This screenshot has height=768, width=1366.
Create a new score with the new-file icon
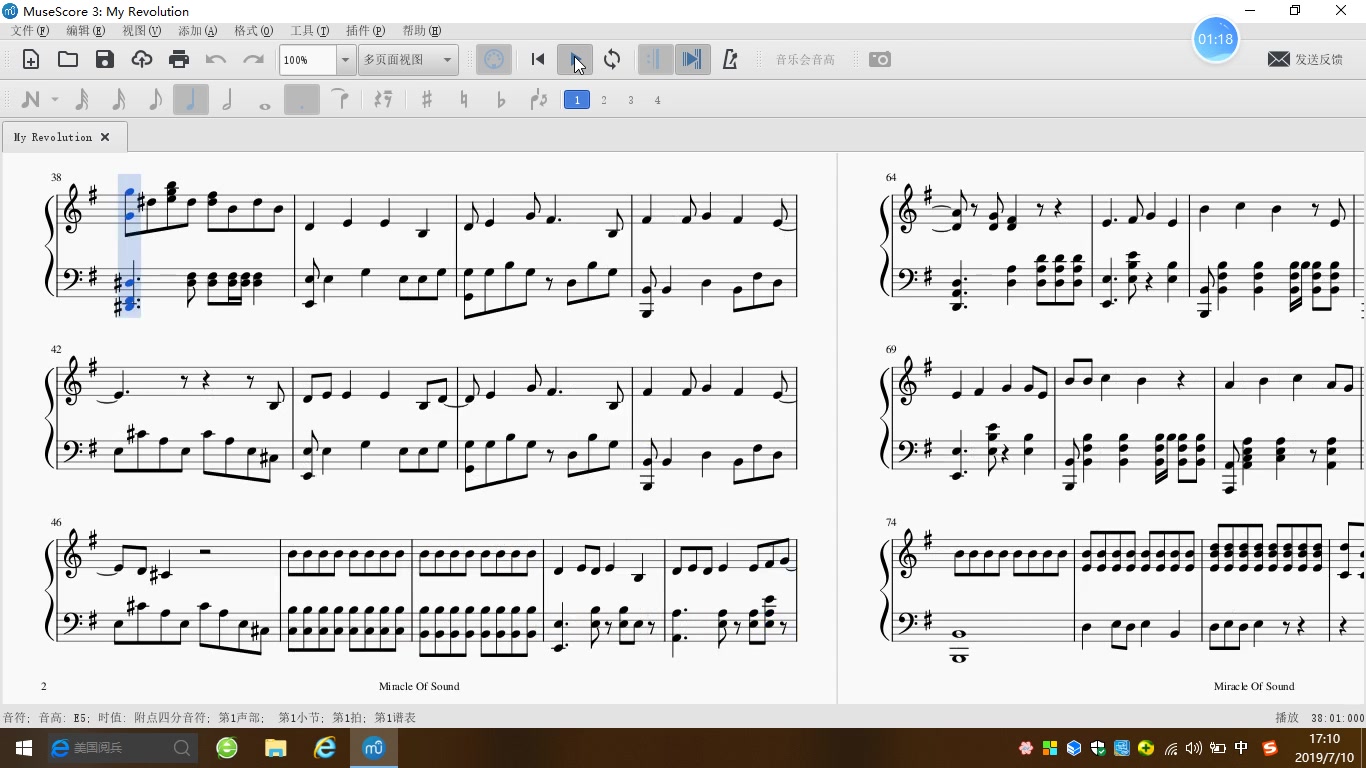(x=31, y=60)
